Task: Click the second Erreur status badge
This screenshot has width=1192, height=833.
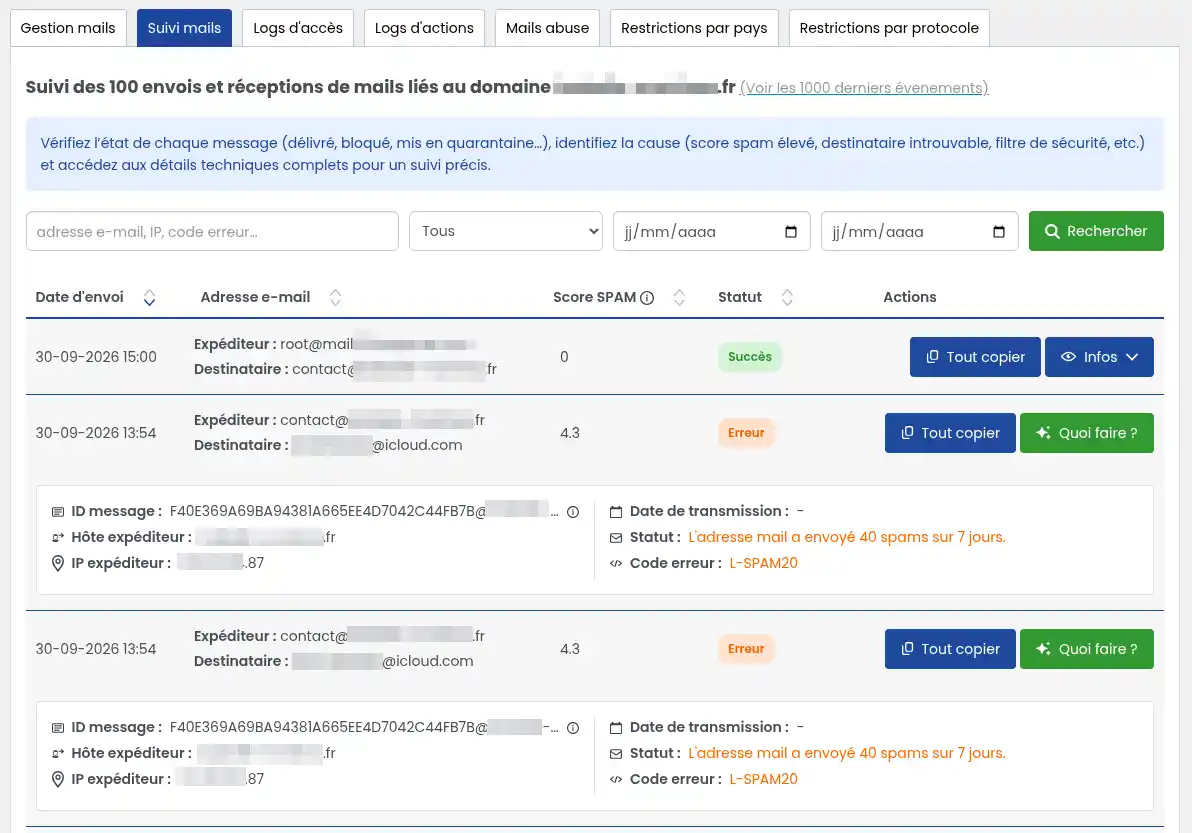Action: click(x=746, y=648)
